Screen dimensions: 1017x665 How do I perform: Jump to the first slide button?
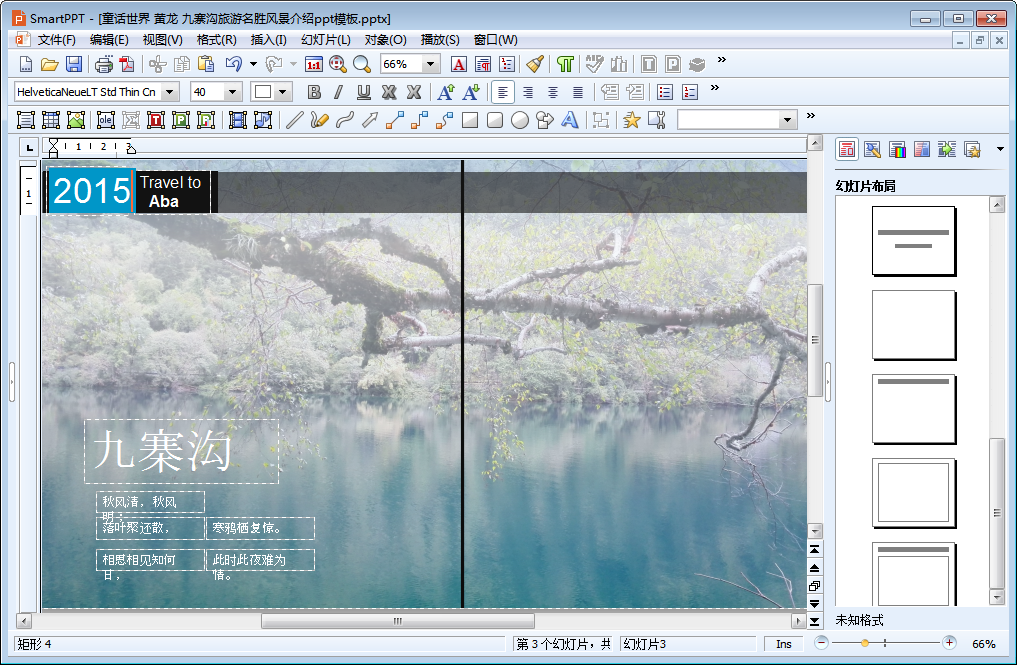[x=815, y=550]
